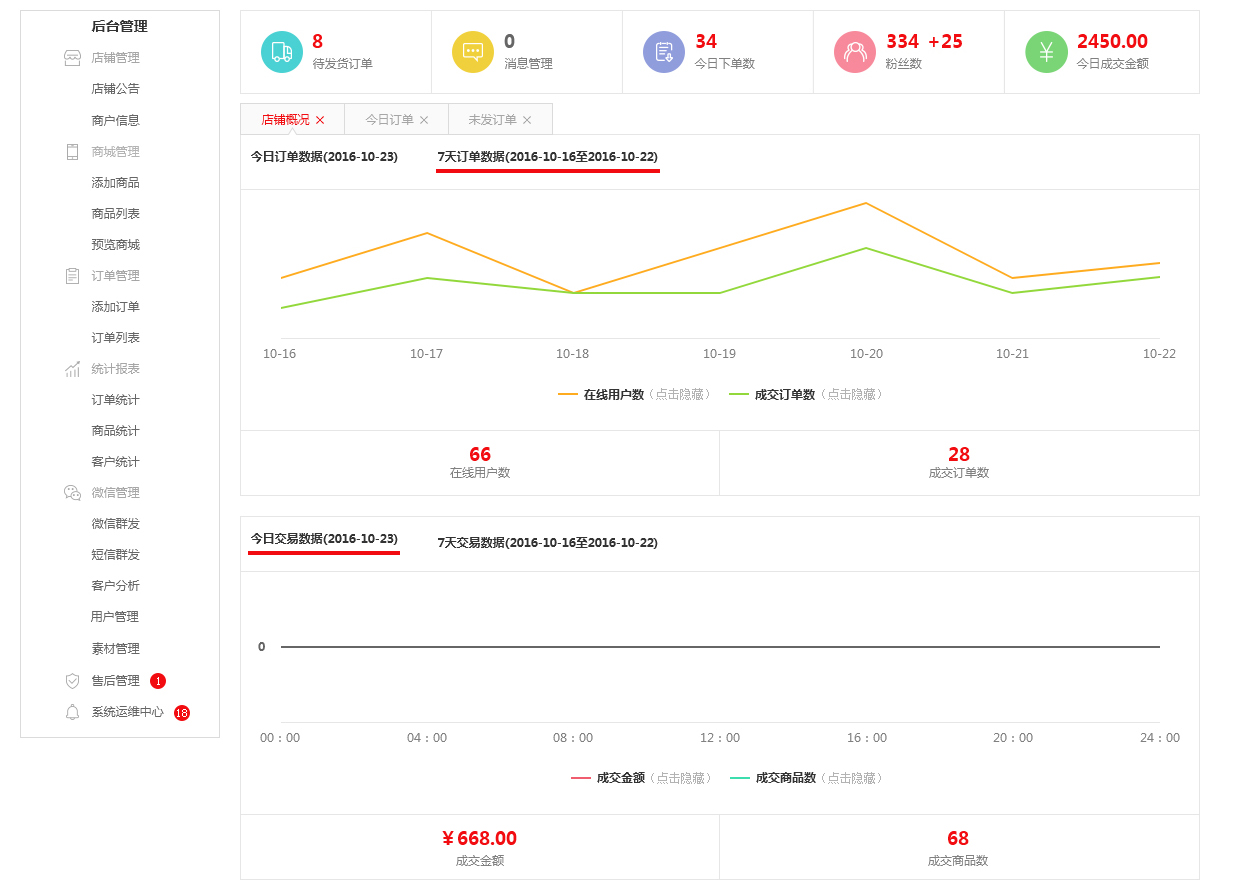Image resolution: width=1240 pixels, height=891 pixels.
Task: Open 素材管理 in sidebar
Action: [x=115, y=649]
